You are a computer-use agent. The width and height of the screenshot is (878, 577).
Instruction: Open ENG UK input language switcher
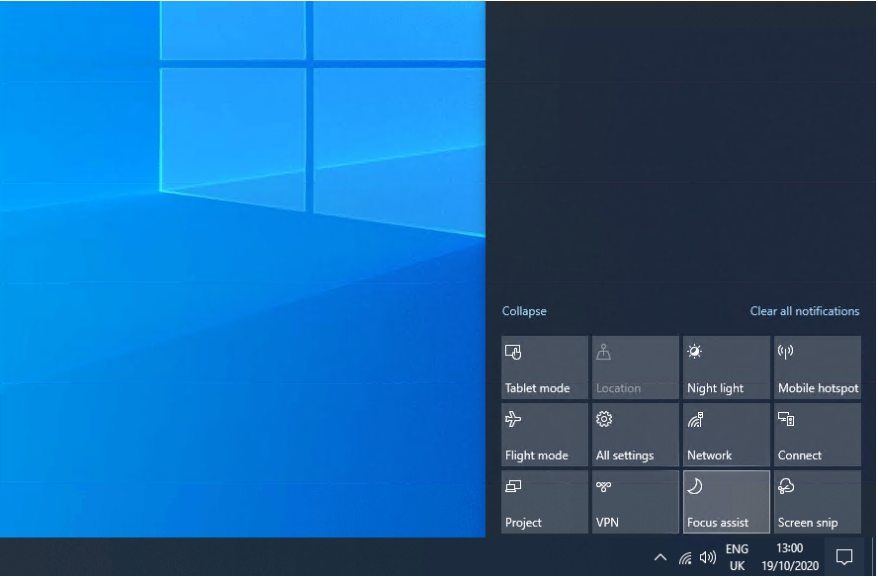pyautogui.click(x=737, y=557)
